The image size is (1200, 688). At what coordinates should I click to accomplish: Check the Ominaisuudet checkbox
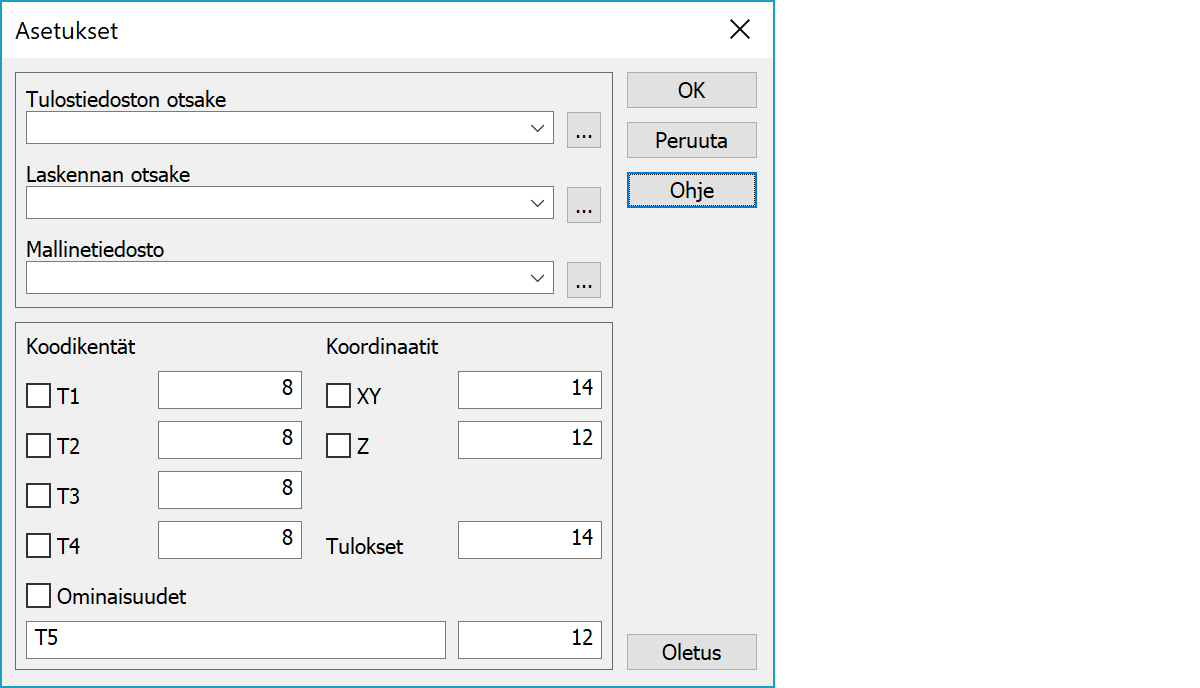point(39,597)
